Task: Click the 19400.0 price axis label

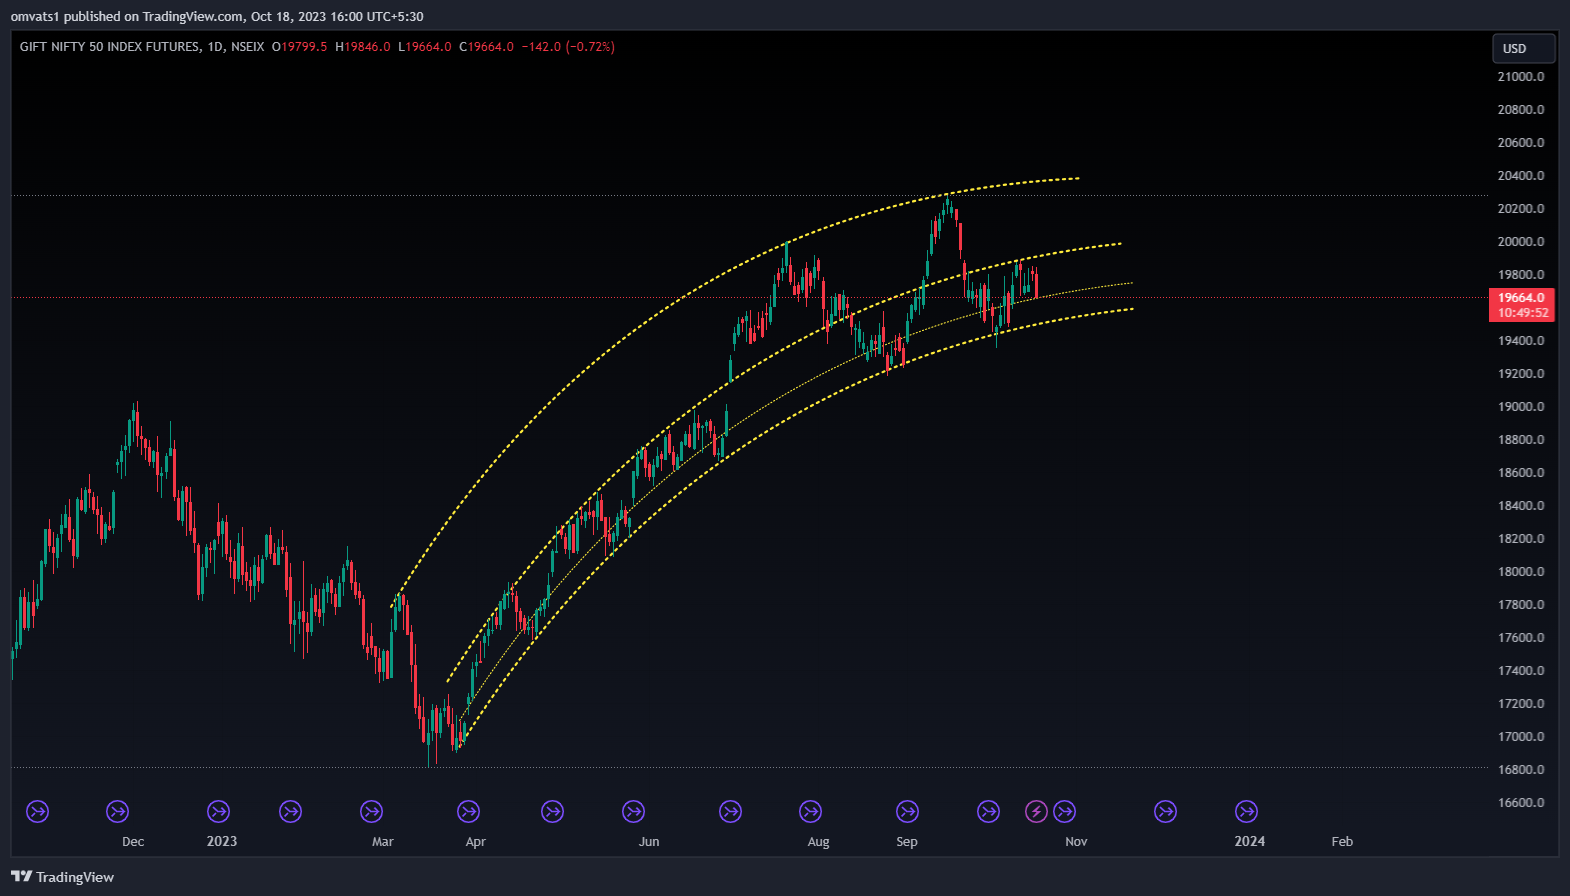Action: [1521, 341]
